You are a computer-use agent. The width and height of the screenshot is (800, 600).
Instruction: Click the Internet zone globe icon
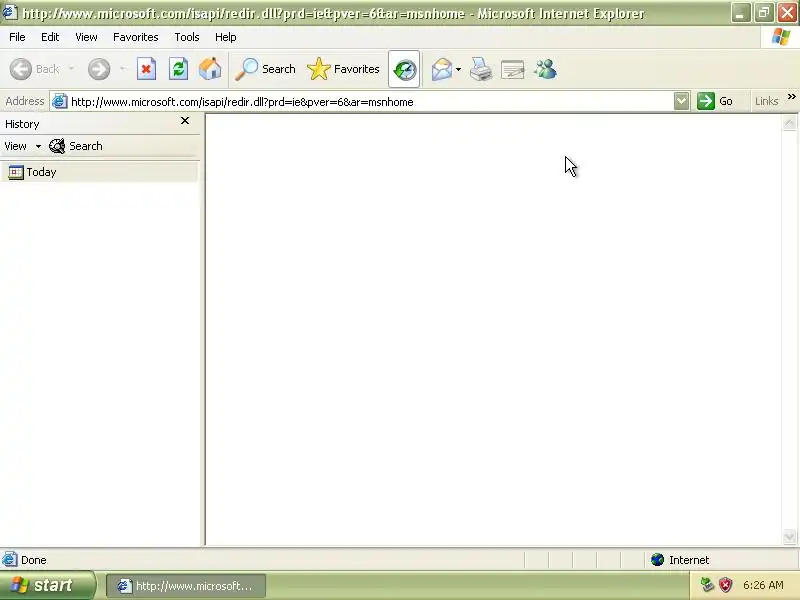[x=657, y=560]
